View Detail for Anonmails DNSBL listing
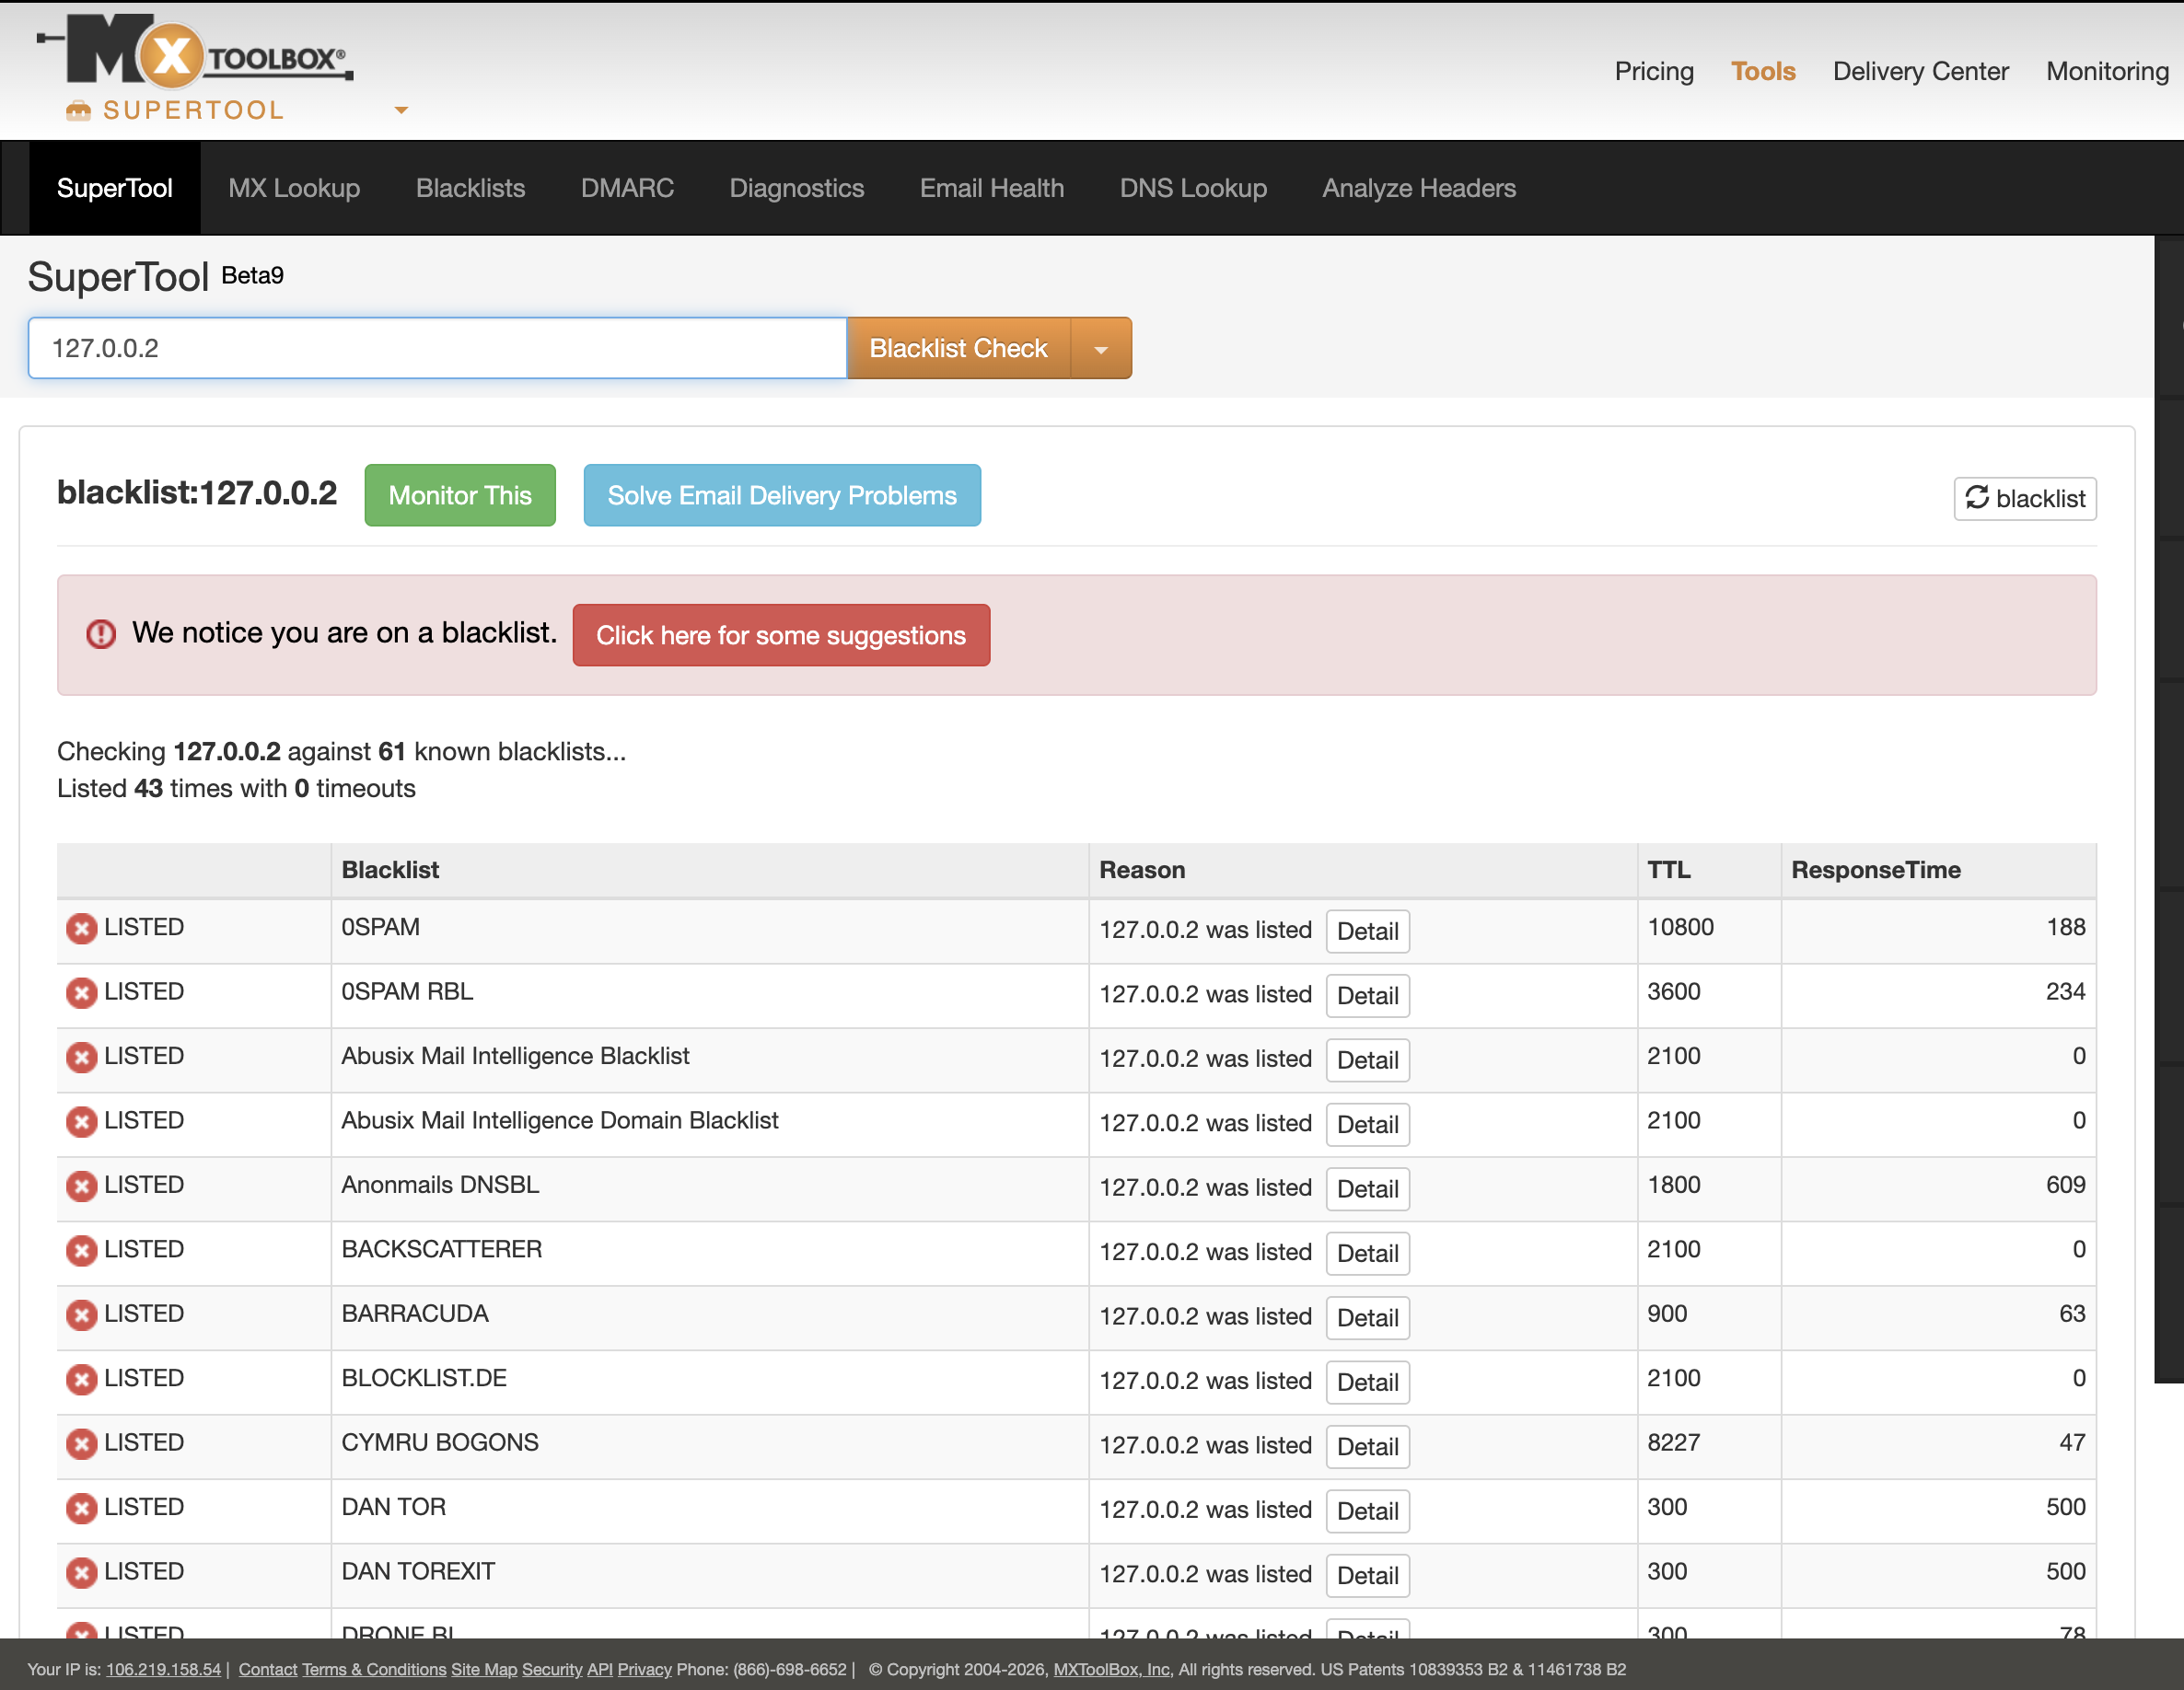Viewport: 2184px width, 1690px height. point(1366,1188)
